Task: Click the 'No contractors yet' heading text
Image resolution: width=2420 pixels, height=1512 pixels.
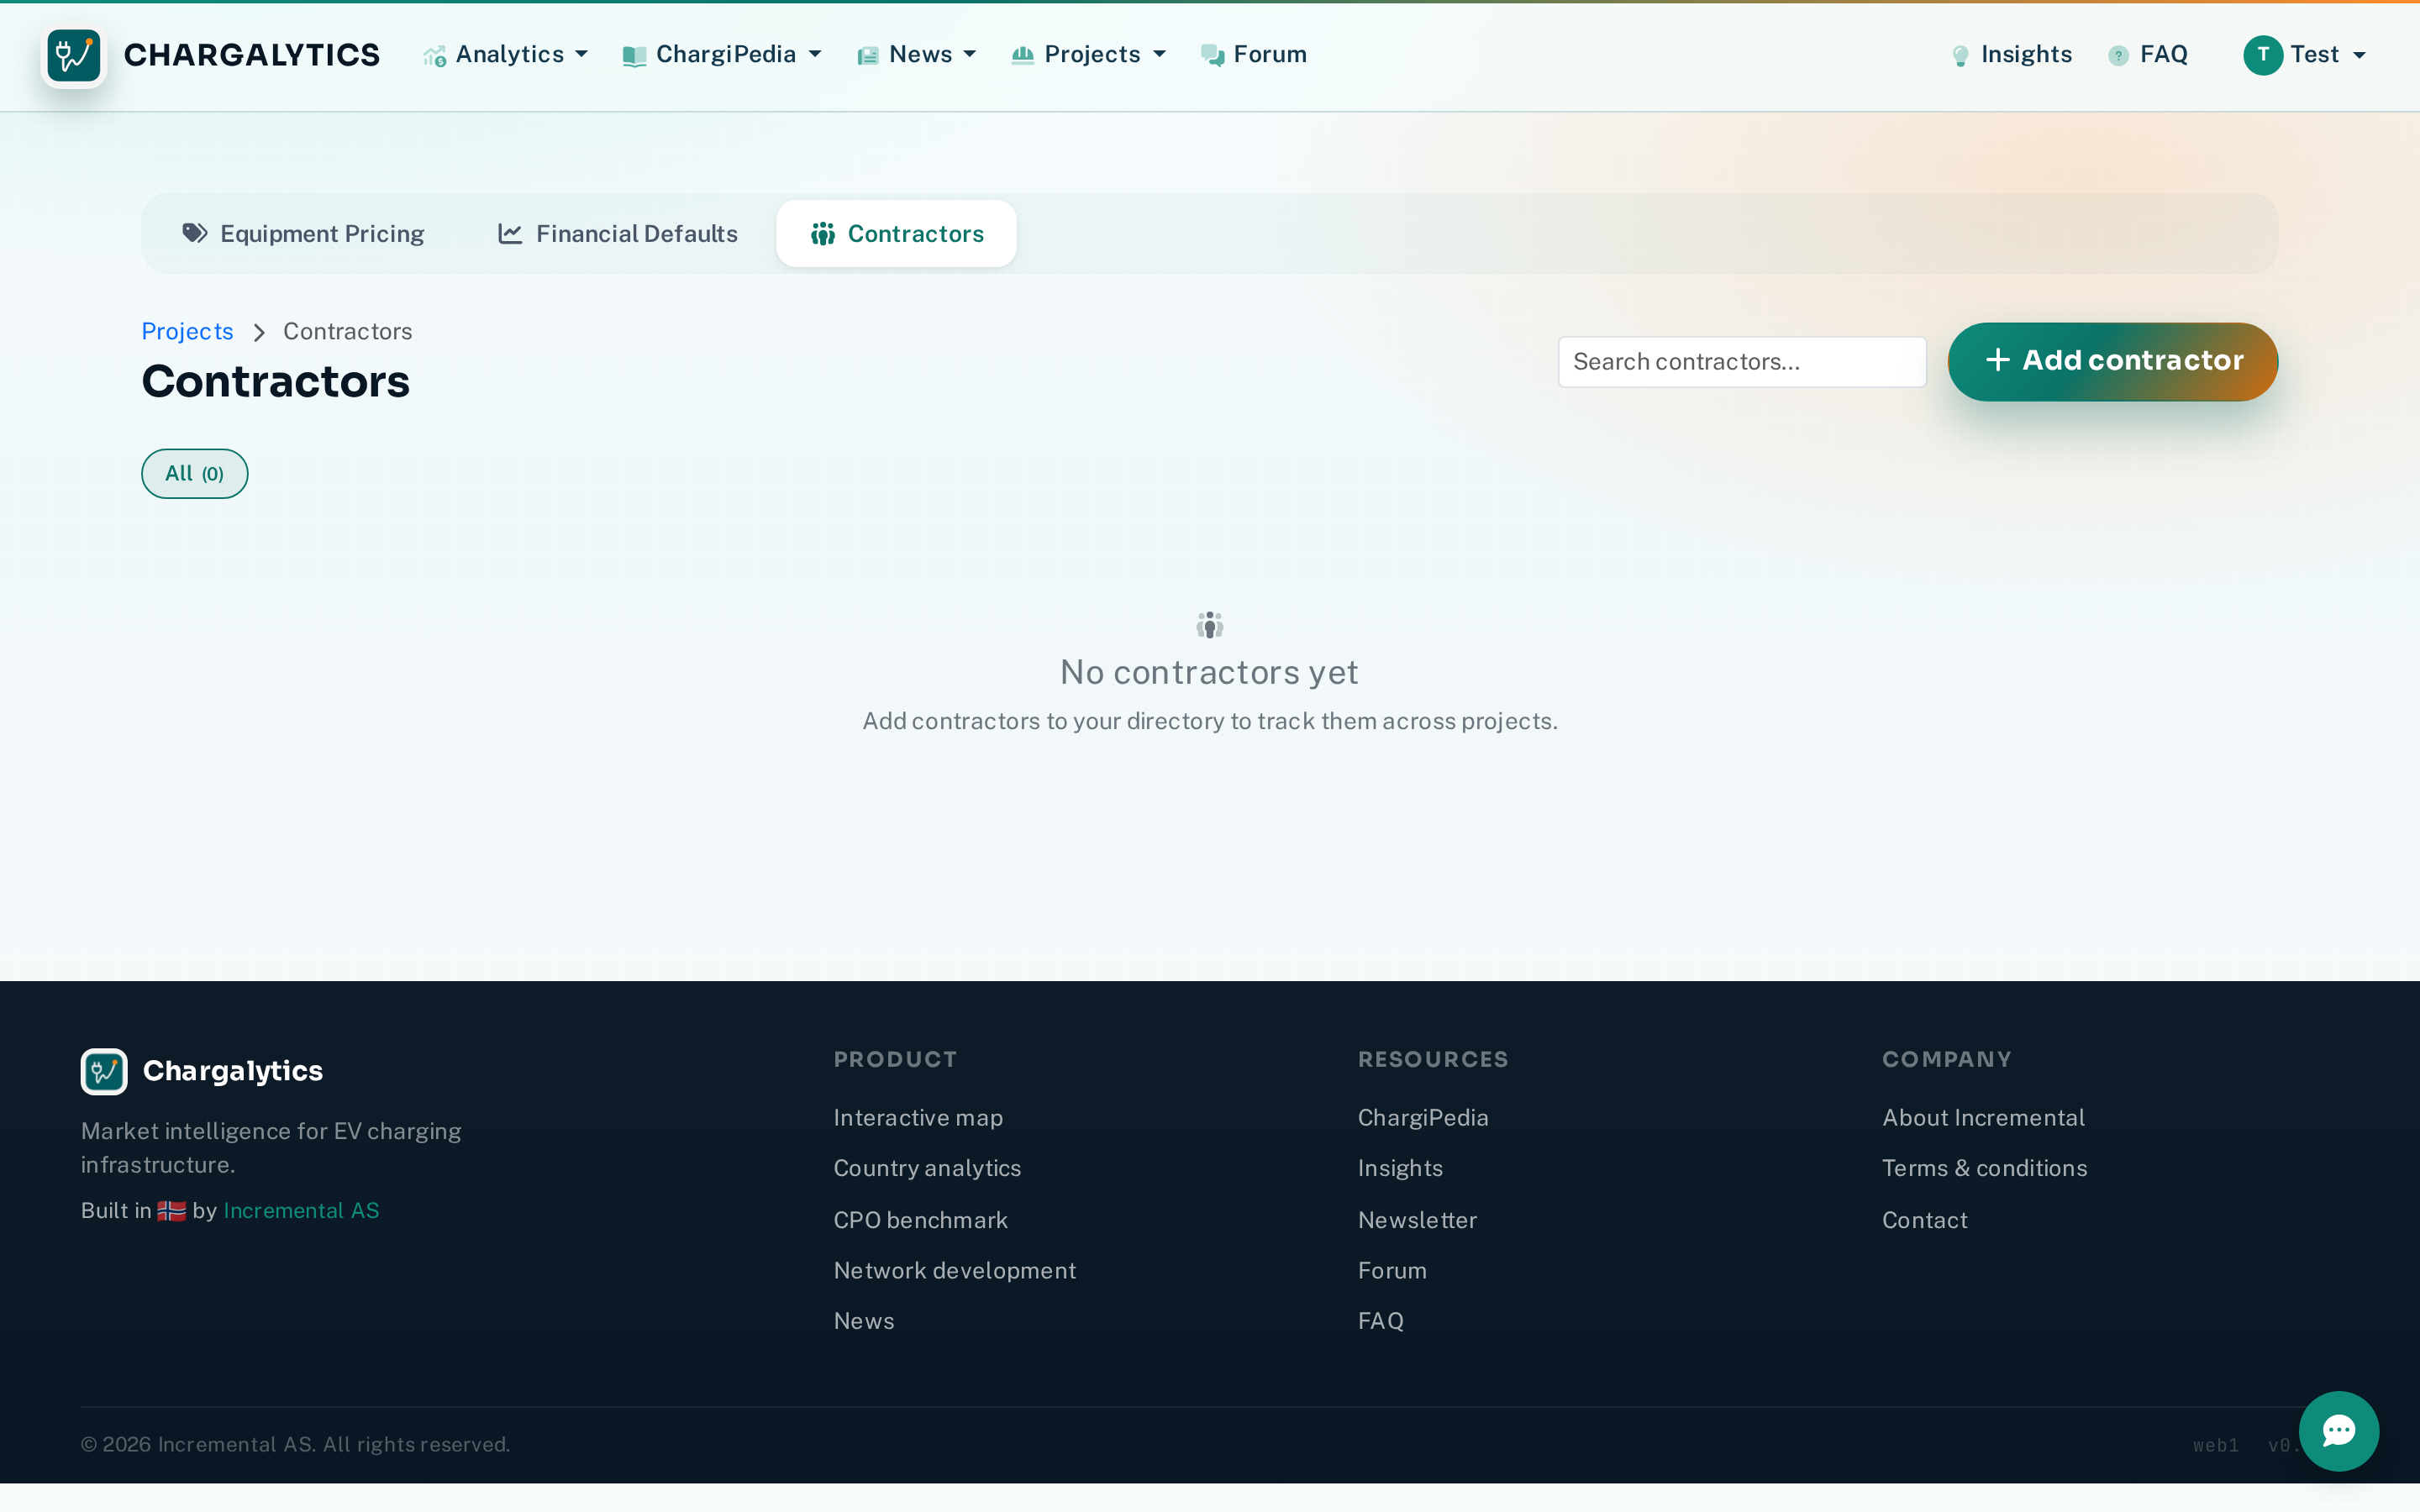Action: tap(1209, 672)
